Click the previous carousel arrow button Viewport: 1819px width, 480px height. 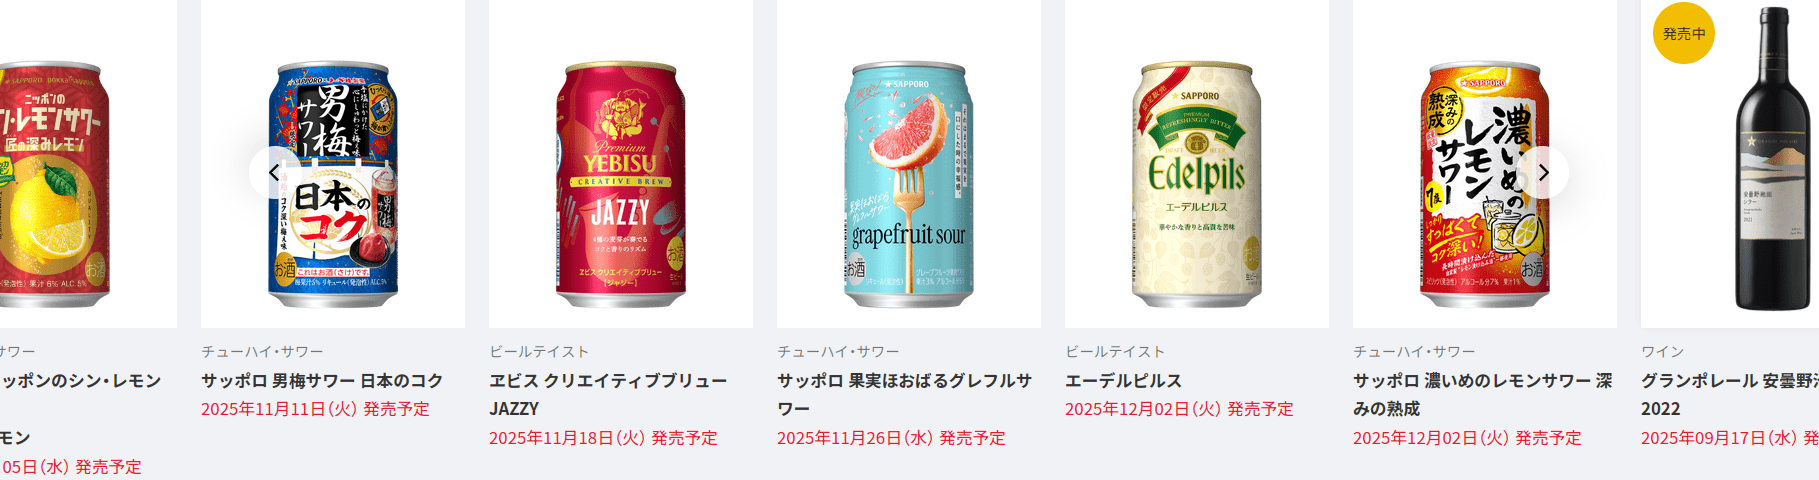click(x=274, y=172)
